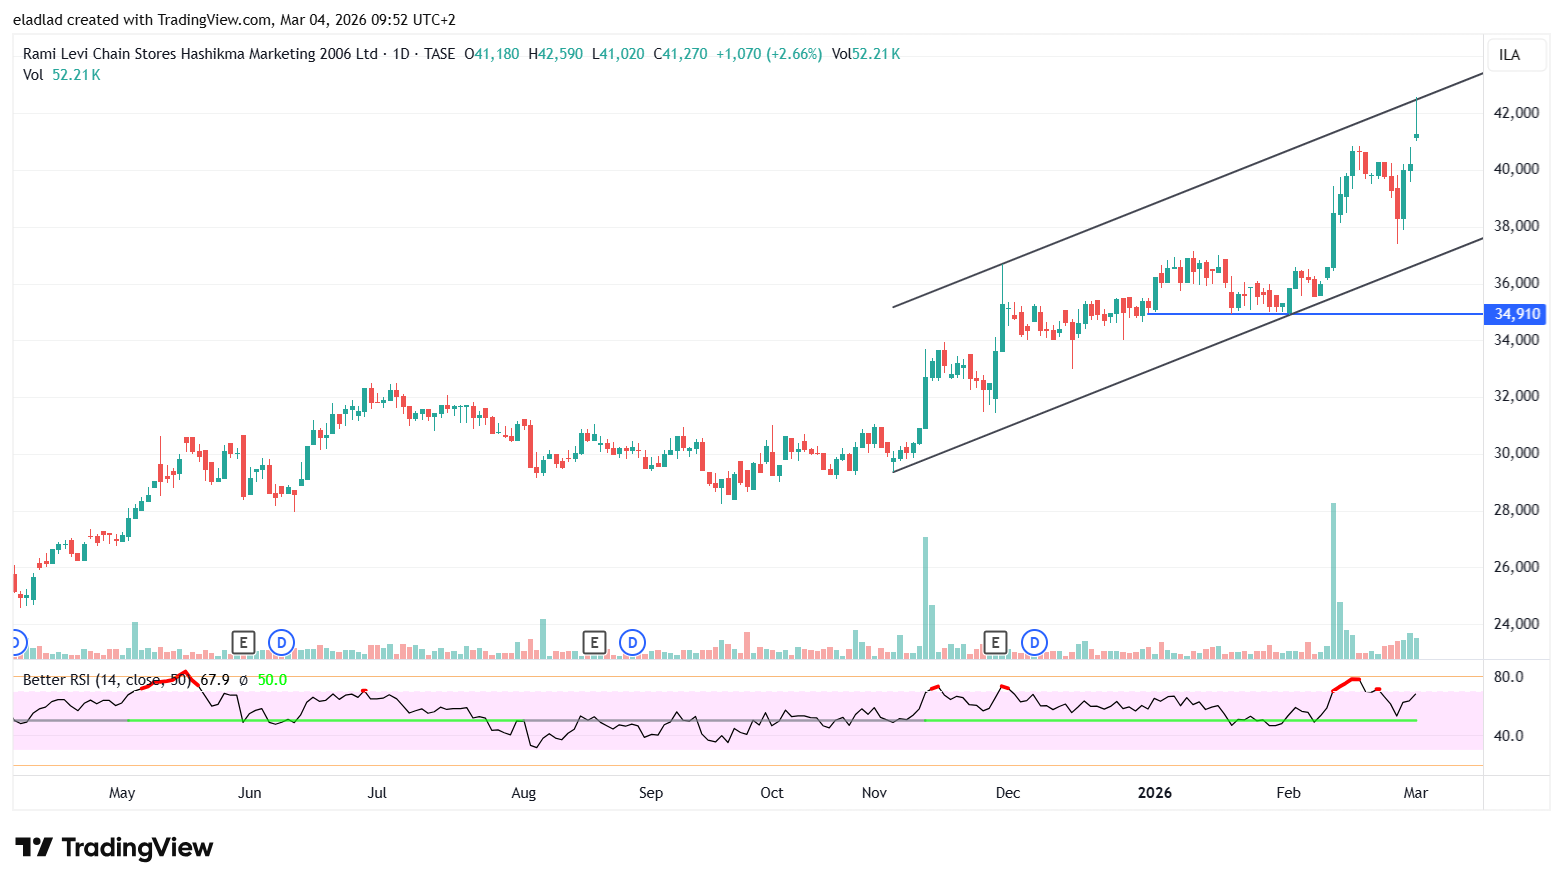1563x885 pixels.
Task: Click the Rami Levi Chain Stores title
Action: click(x=200, y=54)
